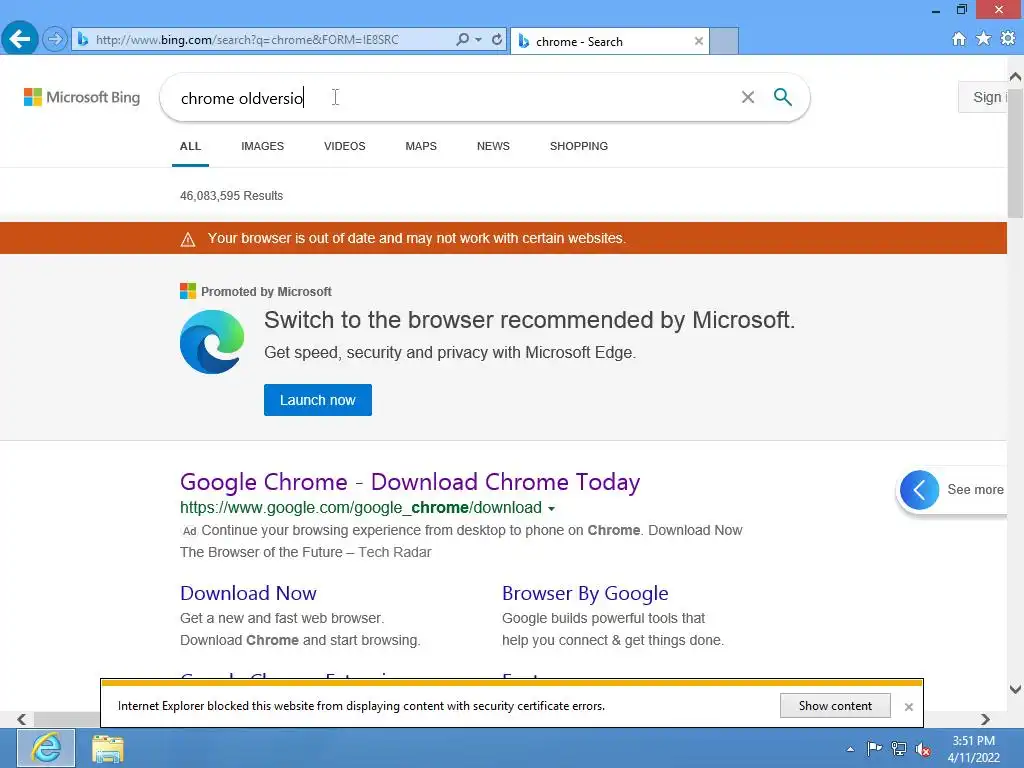
Task: Switch to the IMAGES tab
Action: (263, 146)
